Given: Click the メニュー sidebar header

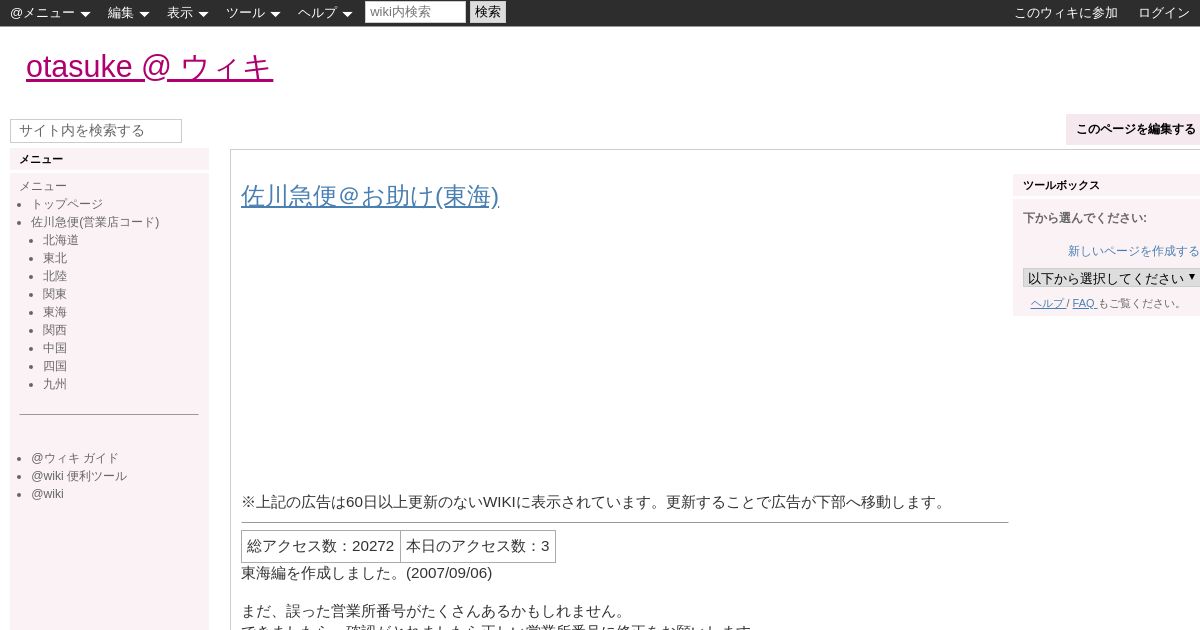Looking at the screenshot, I should click(109, 159).
